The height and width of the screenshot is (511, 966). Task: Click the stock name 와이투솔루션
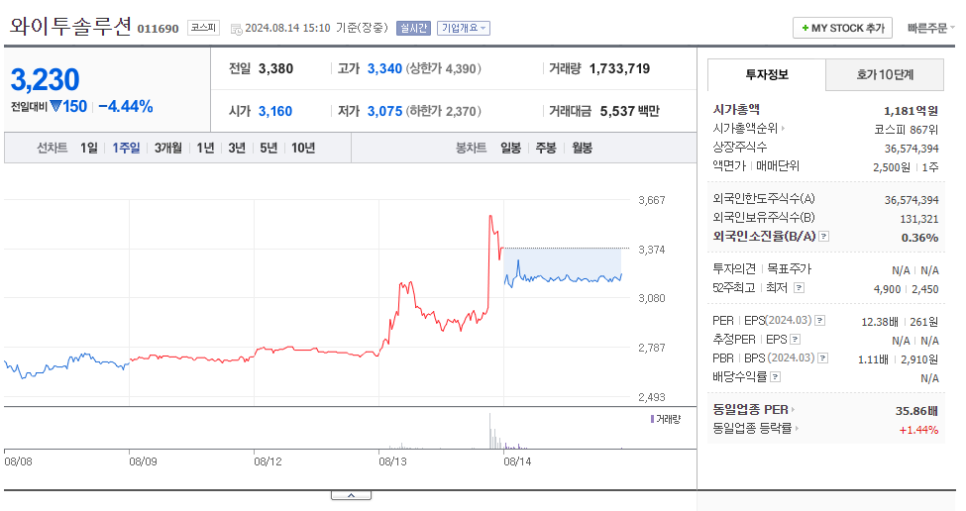pyautogui.click(x=71, y=26)
